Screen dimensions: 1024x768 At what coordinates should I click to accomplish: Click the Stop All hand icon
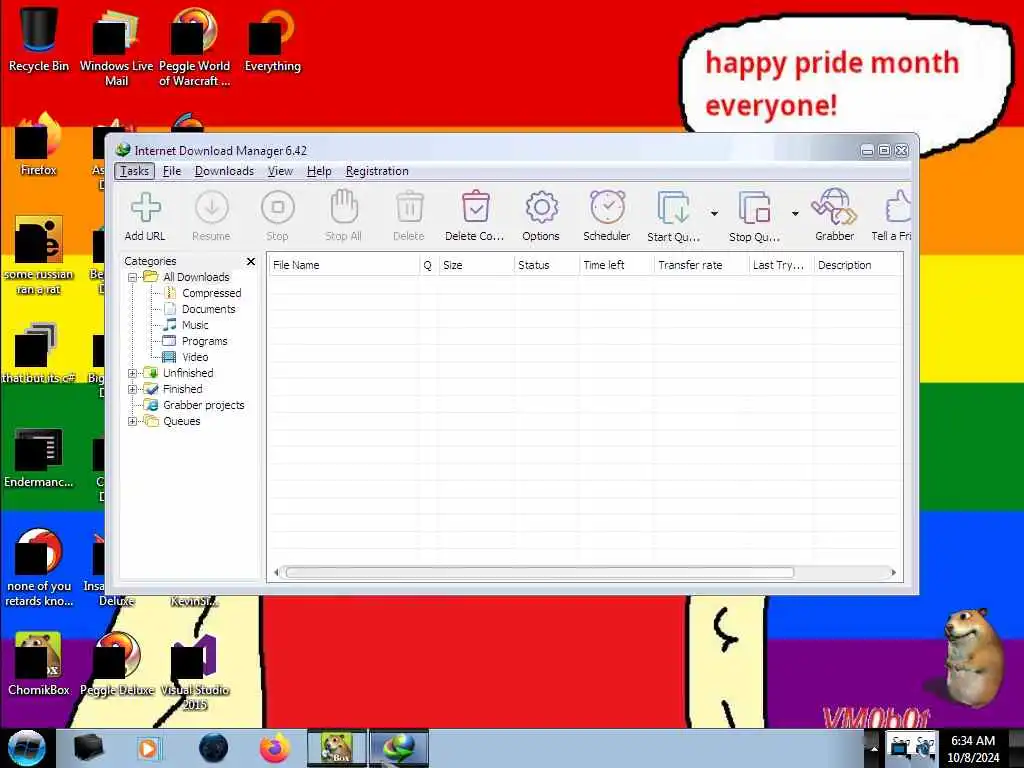[344, 208]
